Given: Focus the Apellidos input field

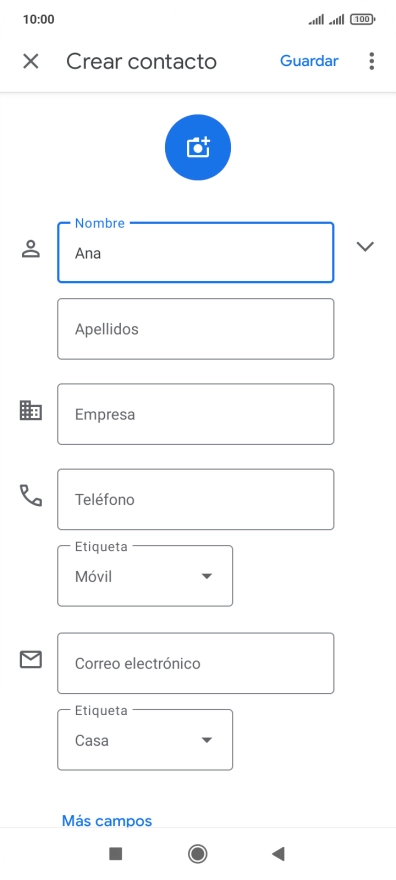Looking at the screenshot, I should coord(196,329).
